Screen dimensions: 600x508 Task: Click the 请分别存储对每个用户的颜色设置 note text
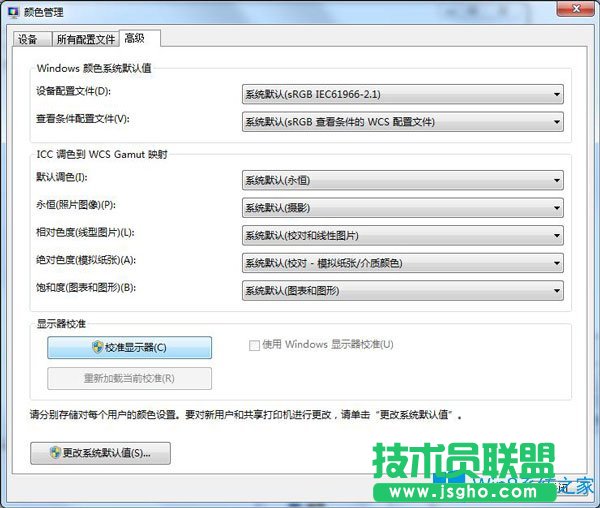245,414
